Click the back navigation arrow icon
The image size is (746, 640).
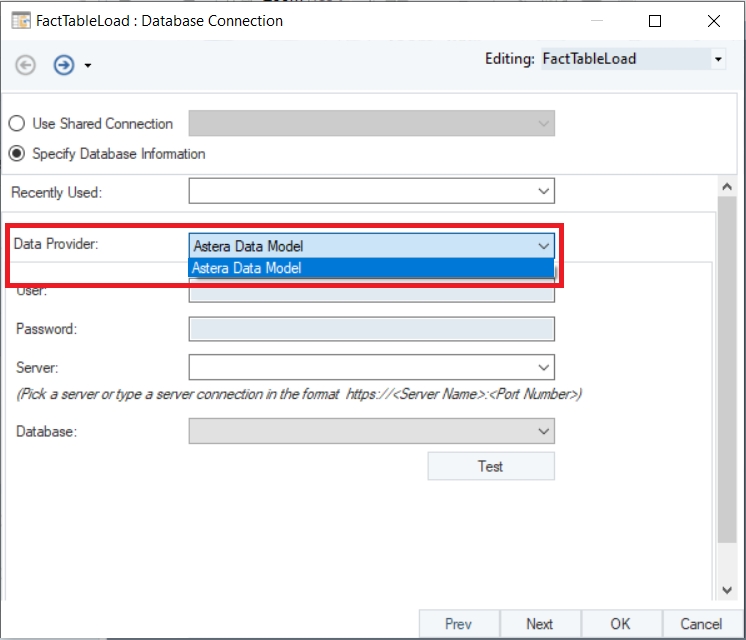tap(26, 65)
